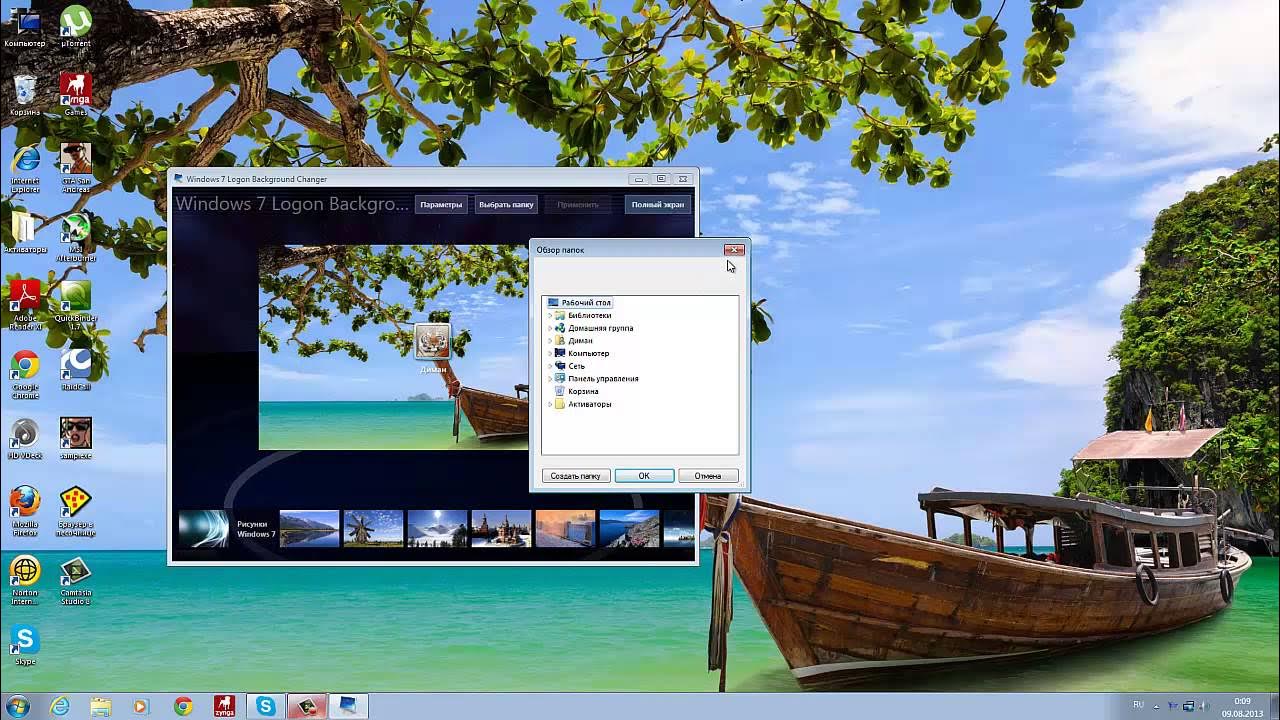The height and width of the screenshot is (720, 1280).
Task: Select the orange sunset wallpaper thumbnail
Action: tap(565, 529)
